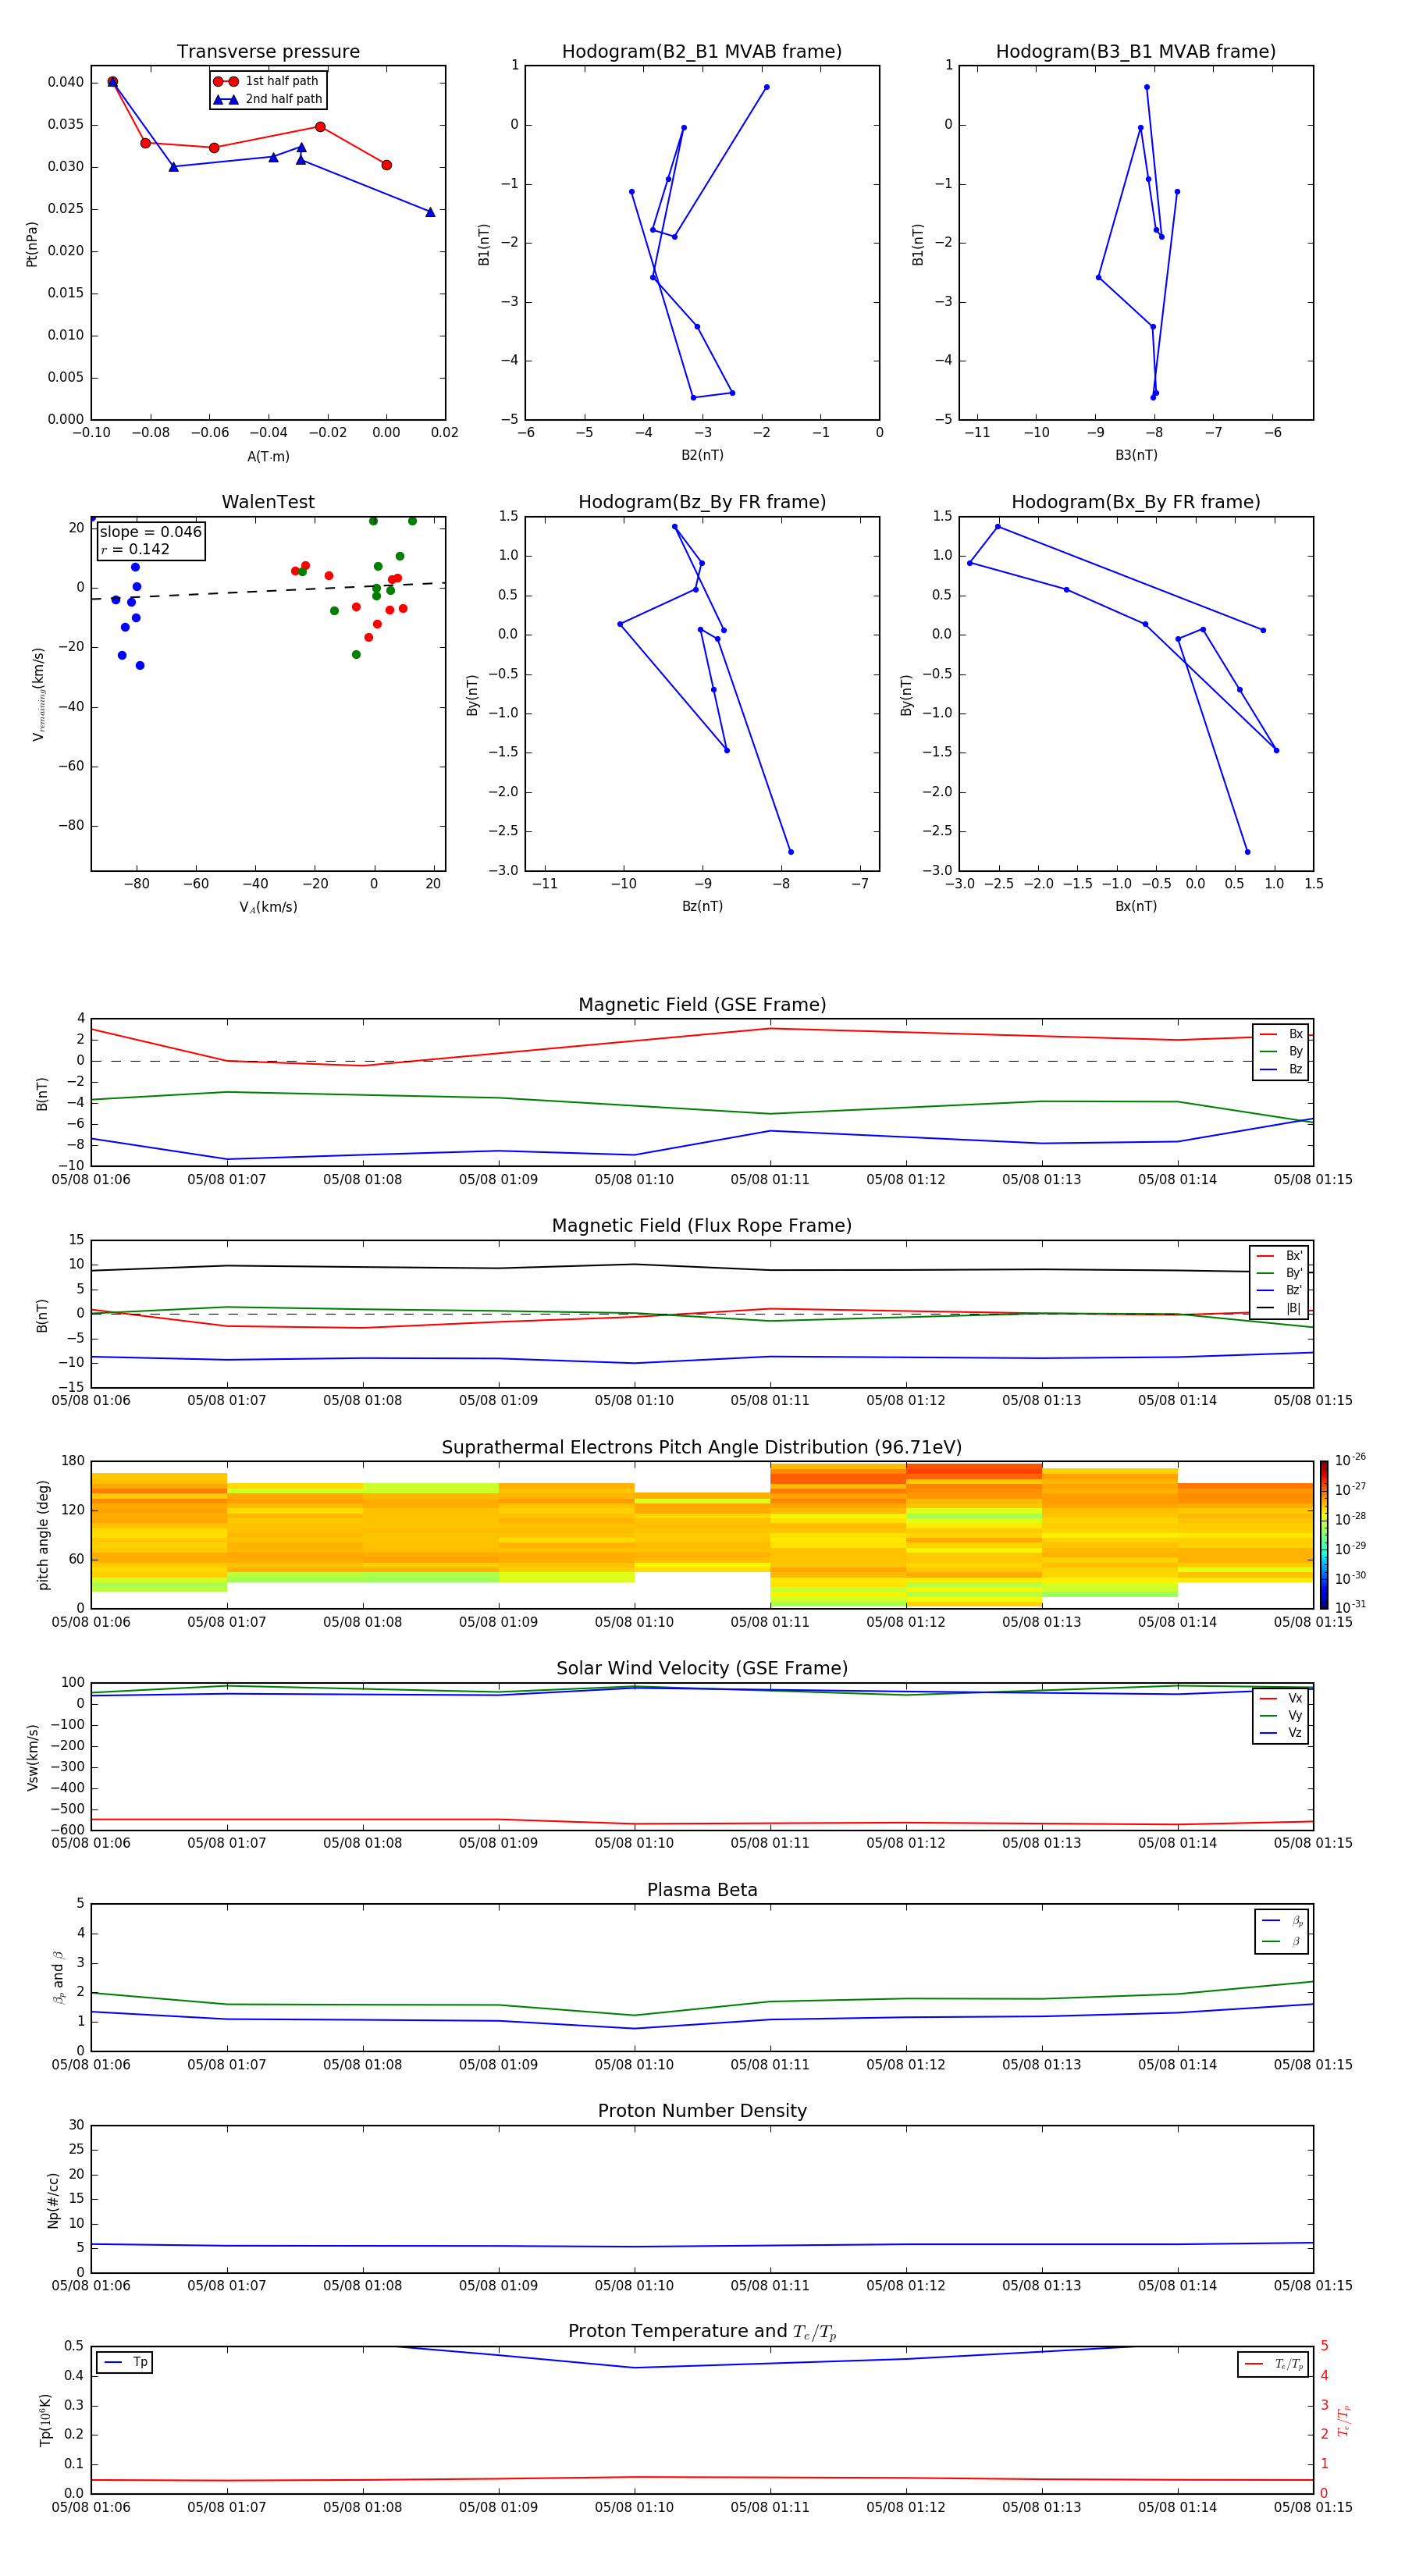
Task: Click the 'Np(#/cc)' axis label
Action: point(54,2199)
